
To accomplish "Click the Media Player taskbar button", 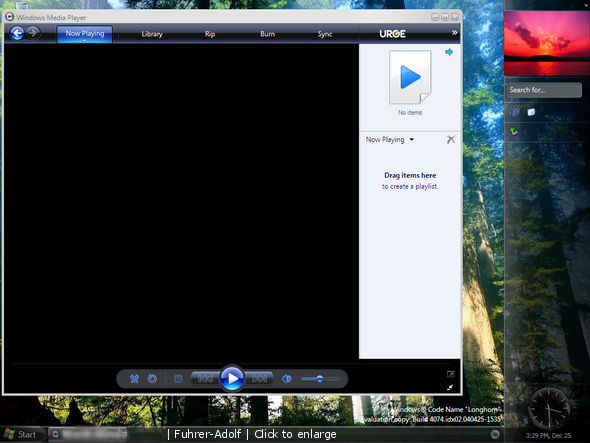I will [88, 434].
